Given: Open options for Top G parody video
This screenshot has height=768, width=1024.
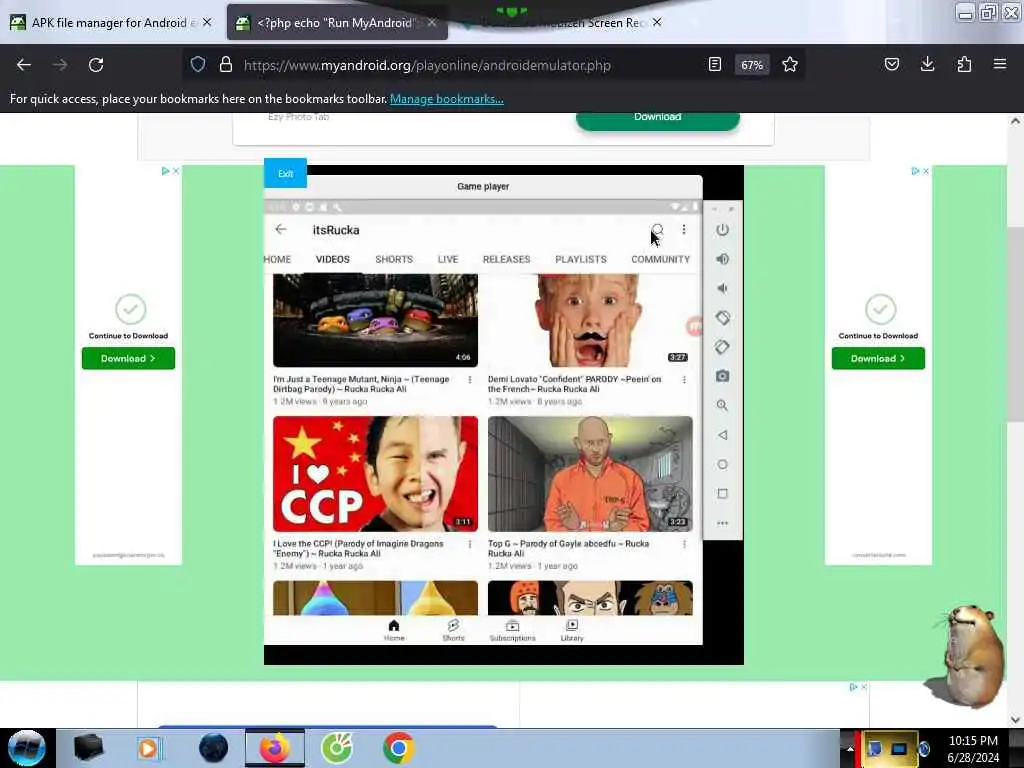Looking at the screenshot, I should click(x=684, y=544).
